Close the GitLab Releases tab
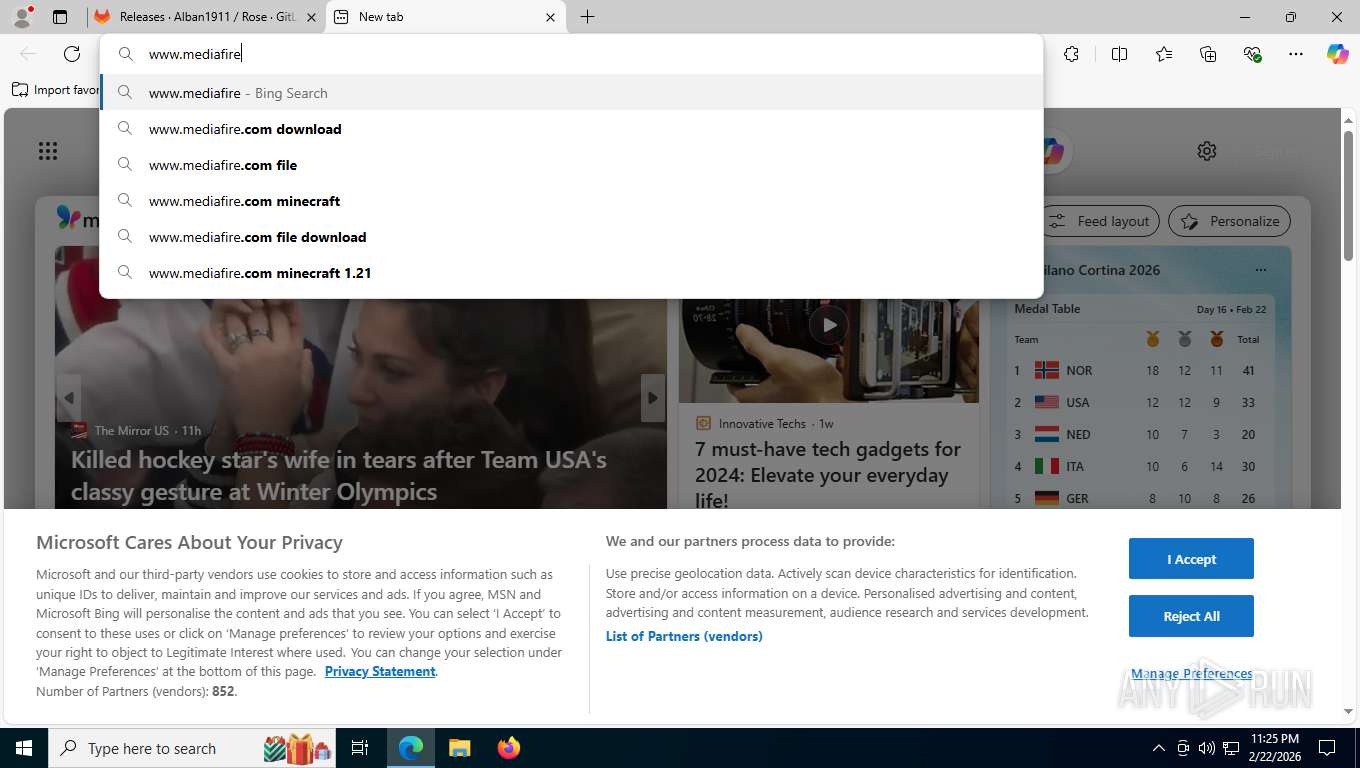 click(311, 17)
